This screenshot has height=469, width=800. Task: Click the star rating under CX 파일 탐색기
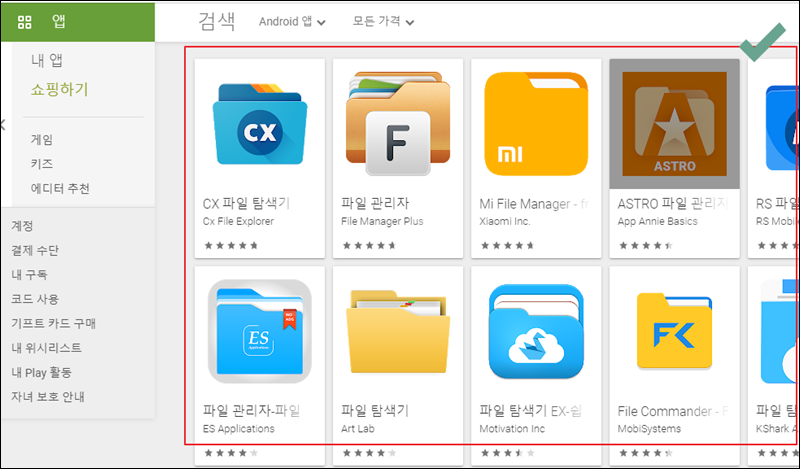point(231,245)
